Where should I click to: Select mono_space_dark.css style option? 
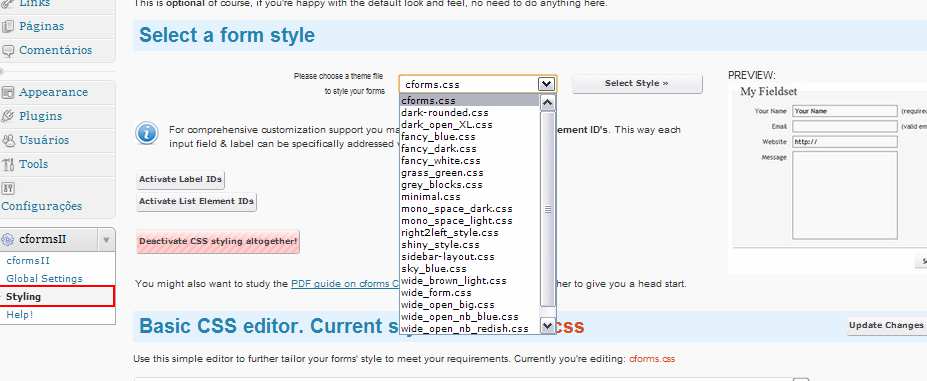click(470, 209)
